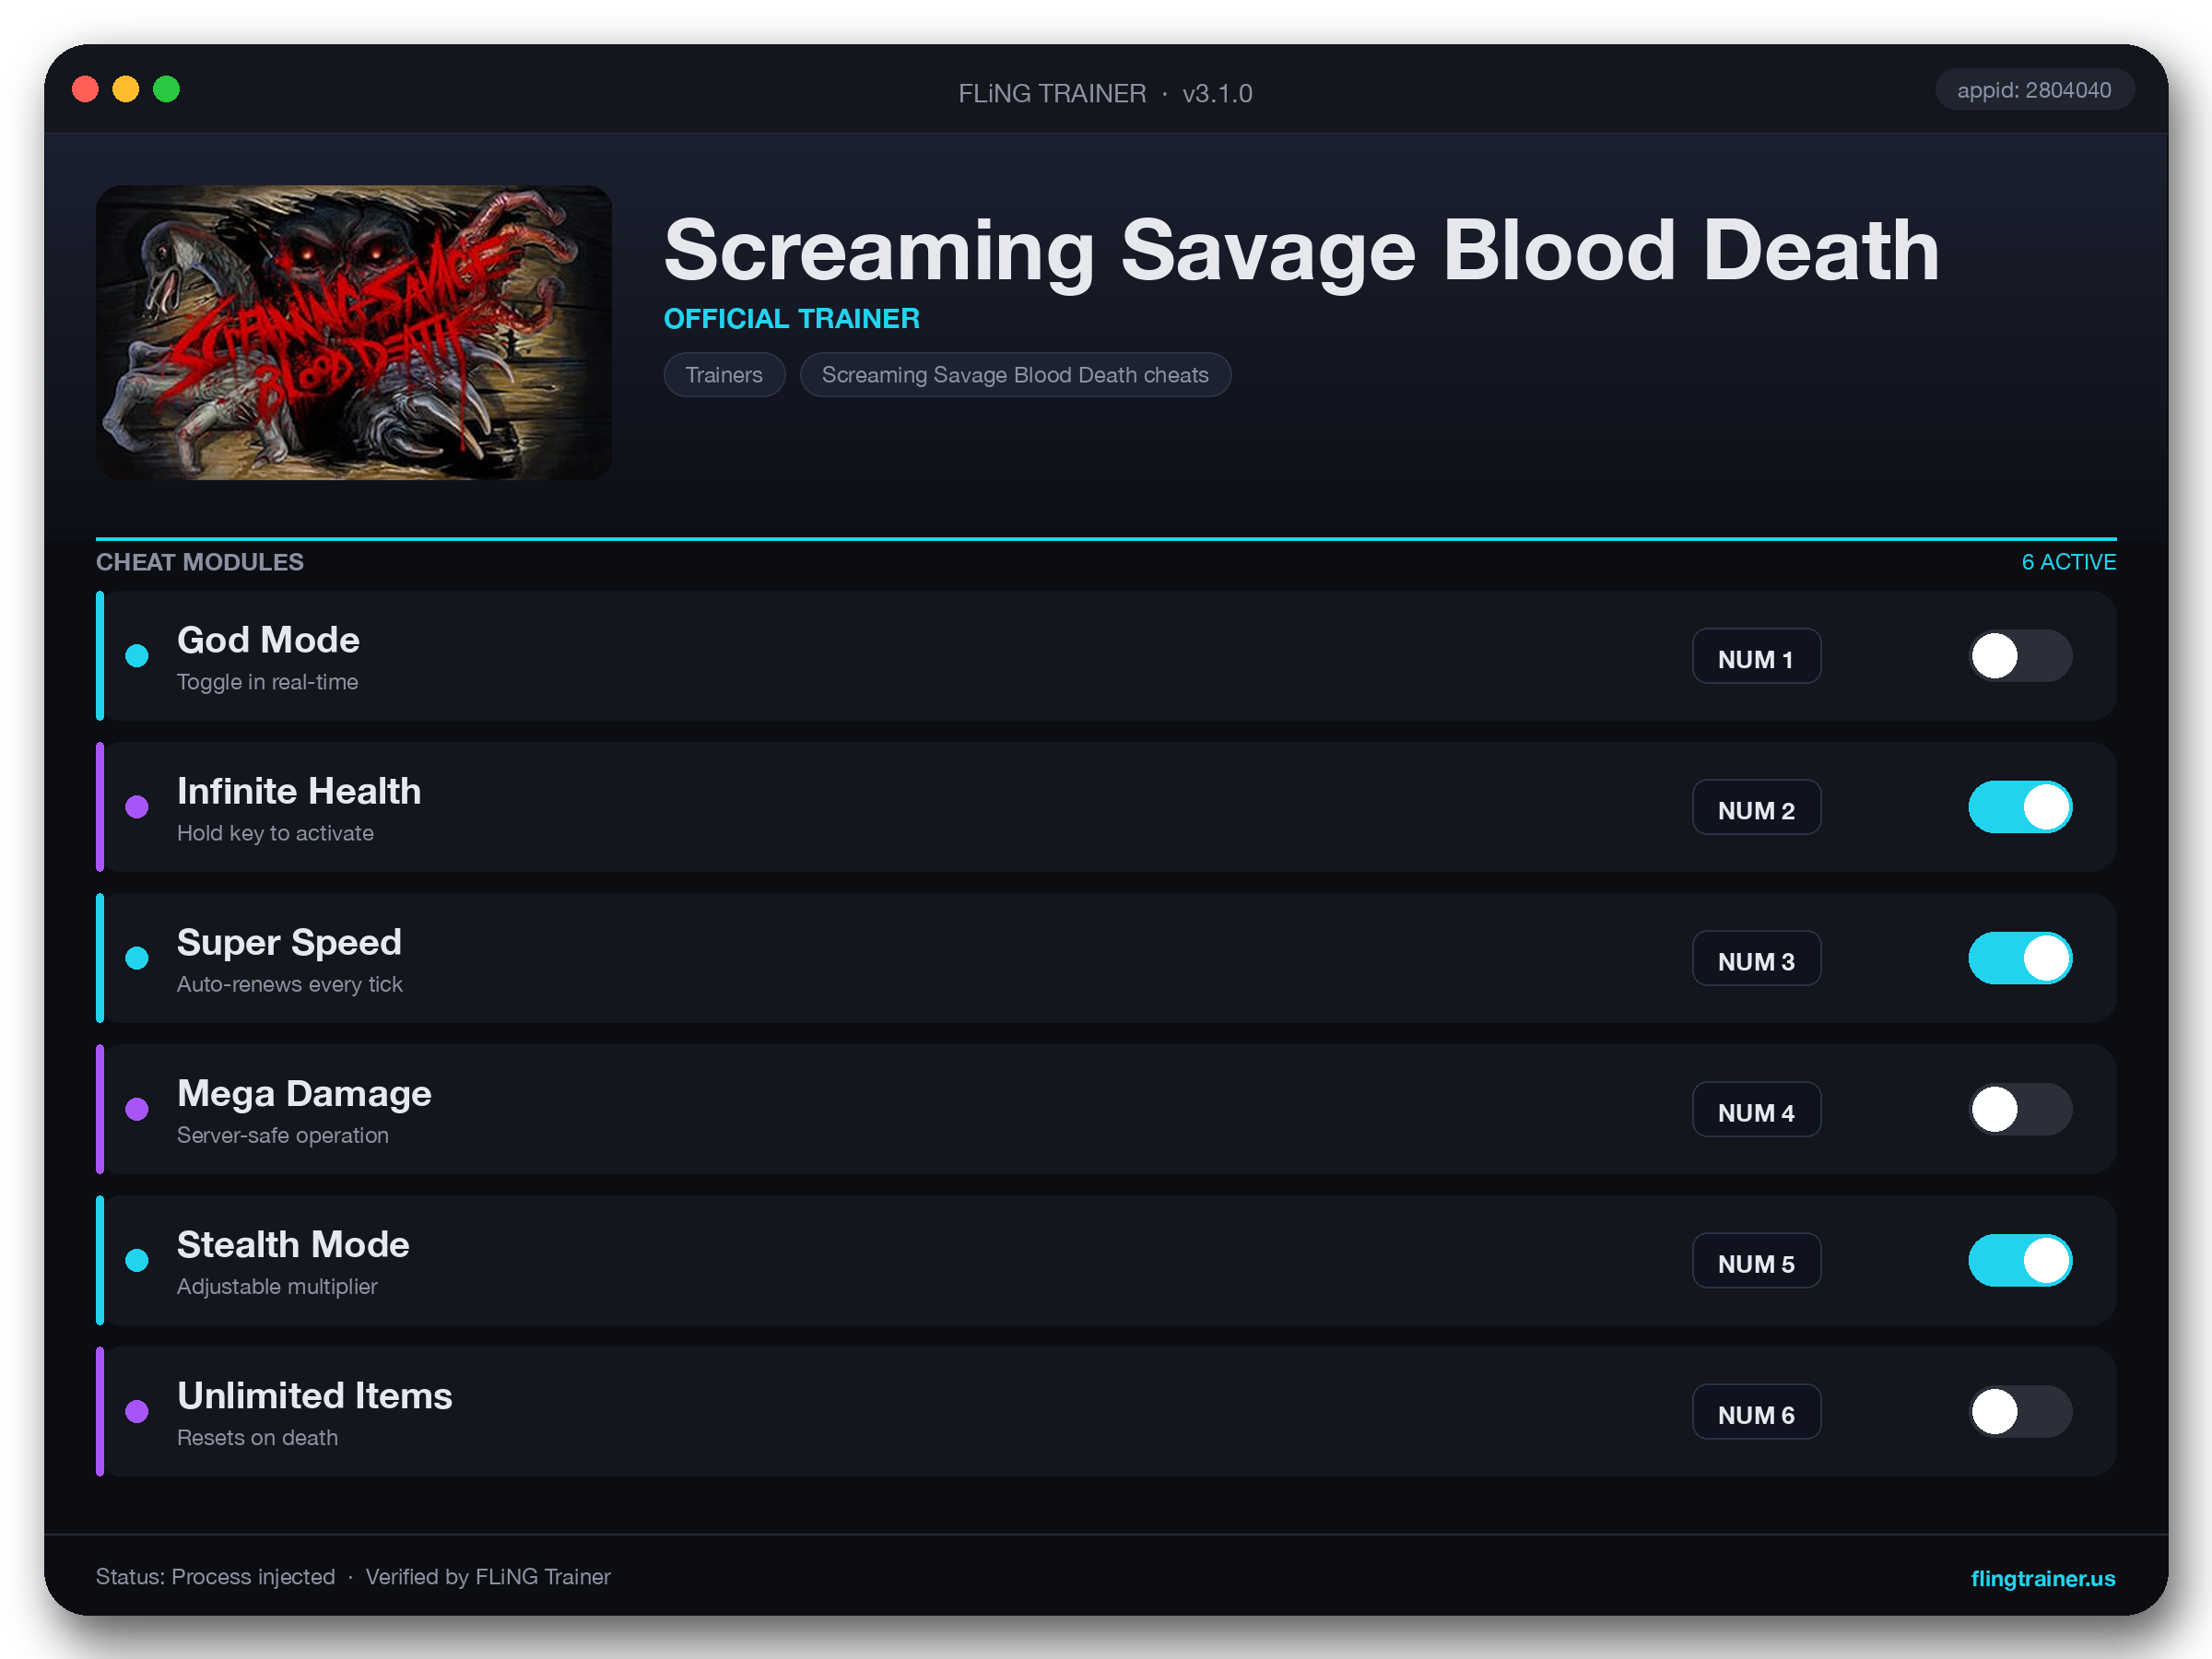This screenshot has width=2212, height=1659.
Task: Click the purple dot beside Mega Damage
Action: click(137, 1109)
